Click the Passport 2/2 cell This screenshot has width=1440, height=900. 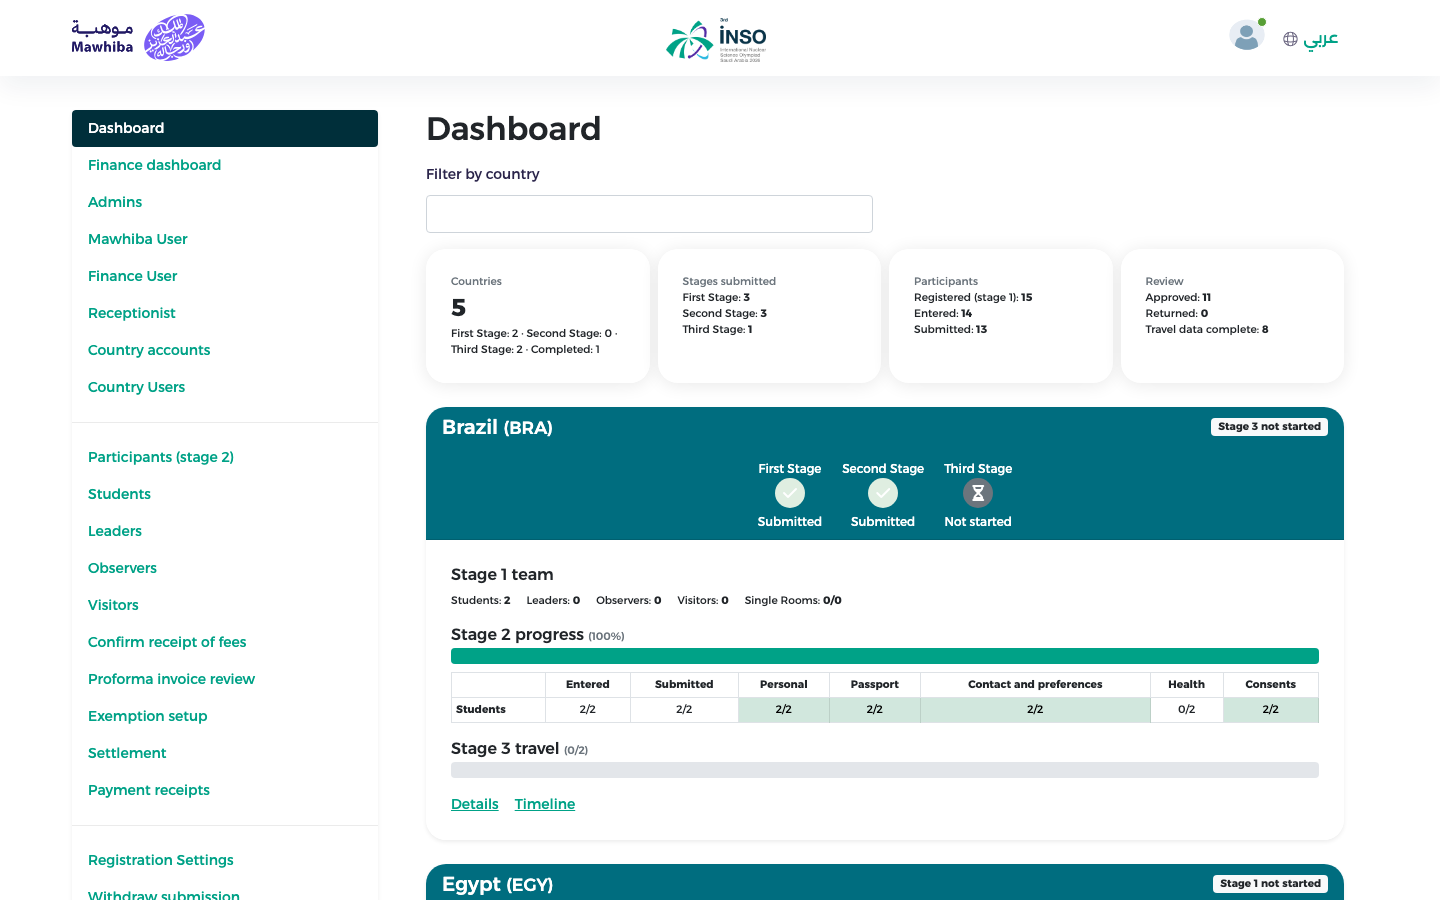coord(875,710)
